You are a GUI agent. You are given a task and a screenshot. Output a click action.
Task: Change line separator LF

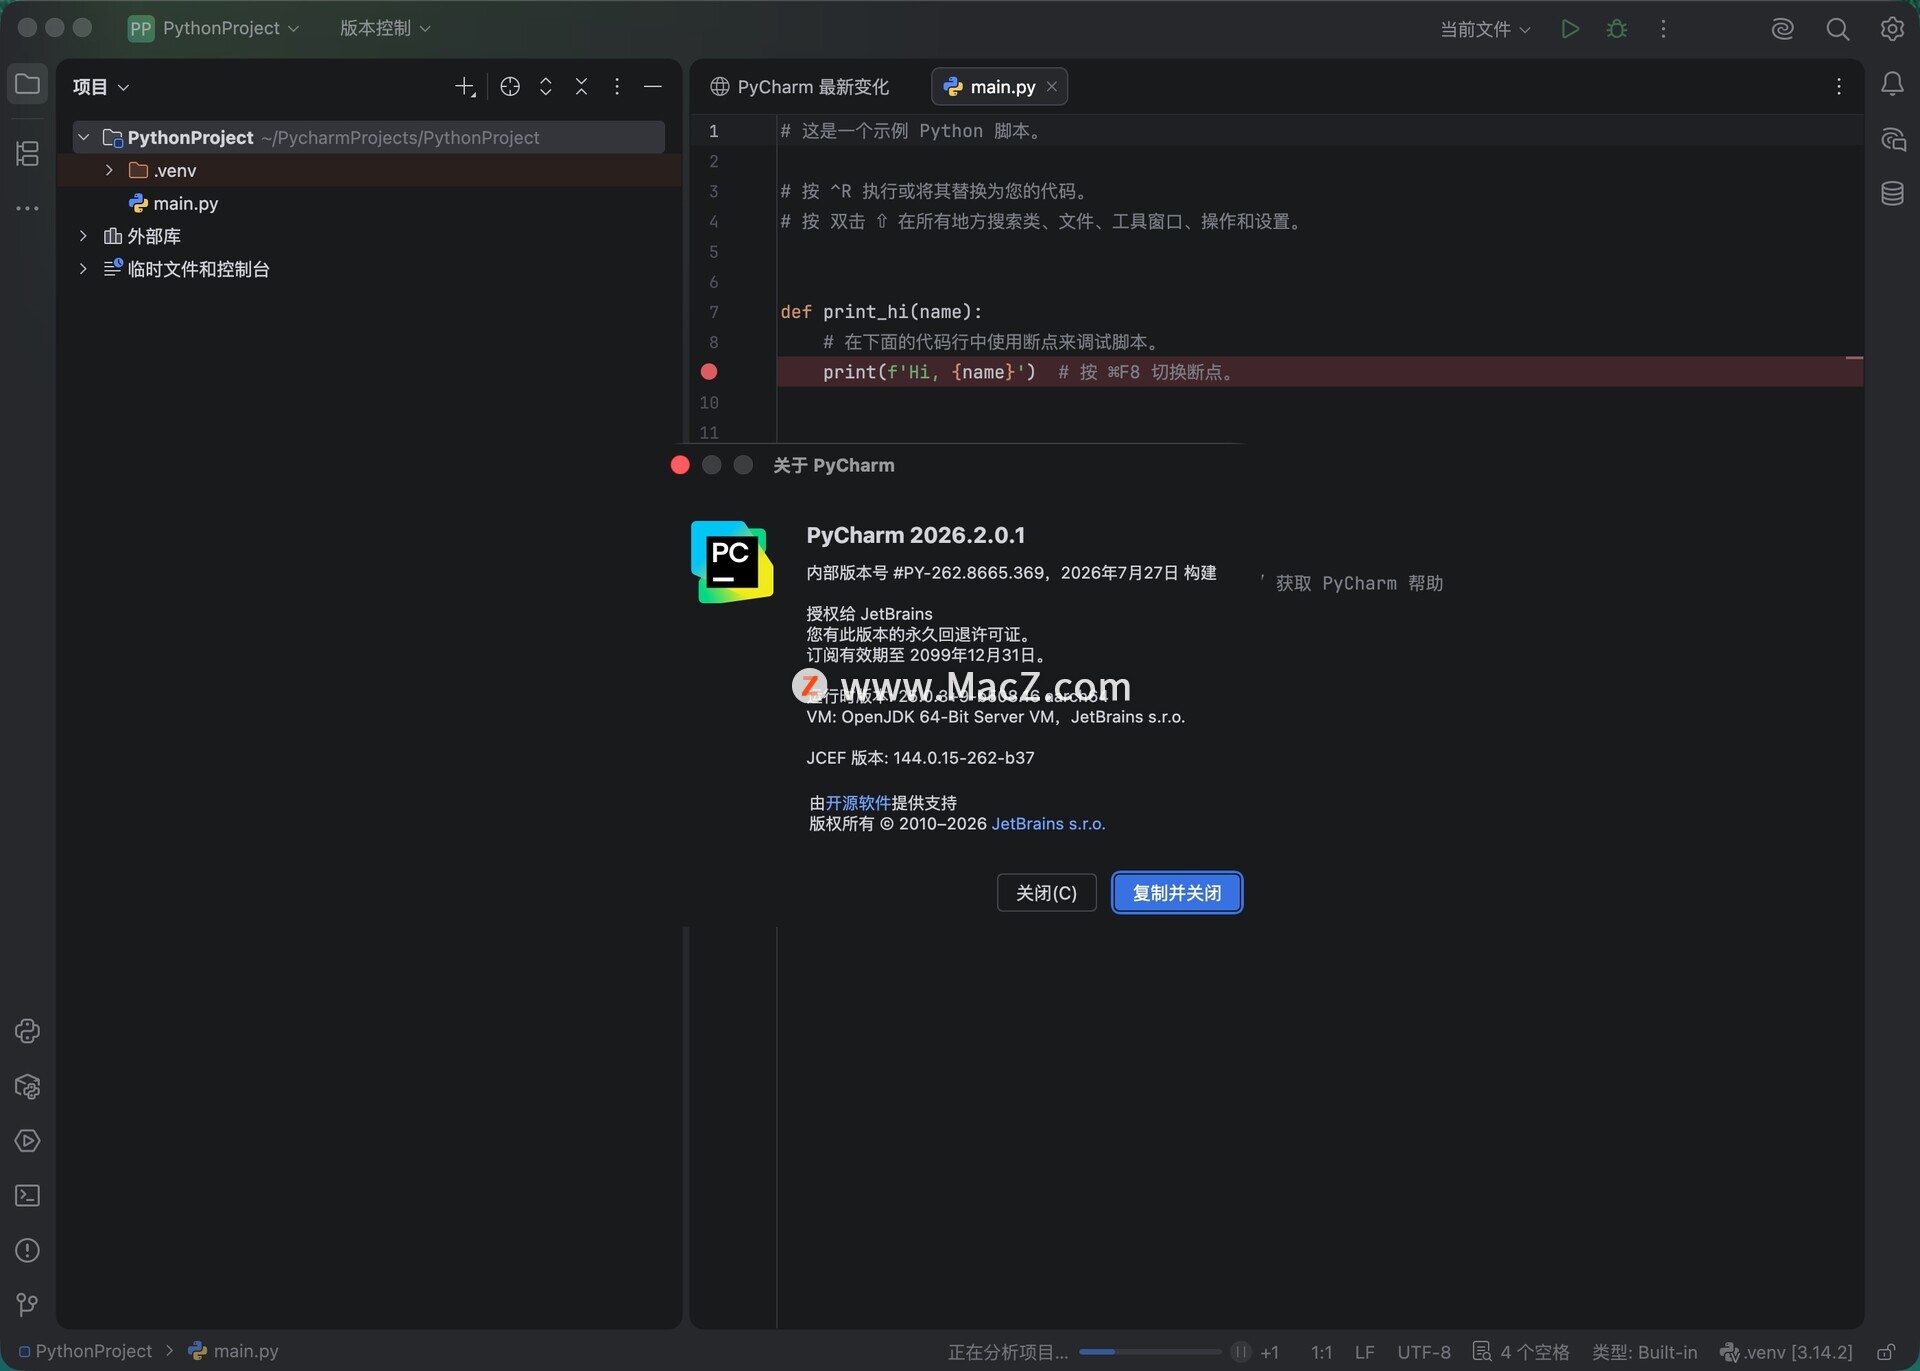pyautogui.click(x=1364, y=1352)
